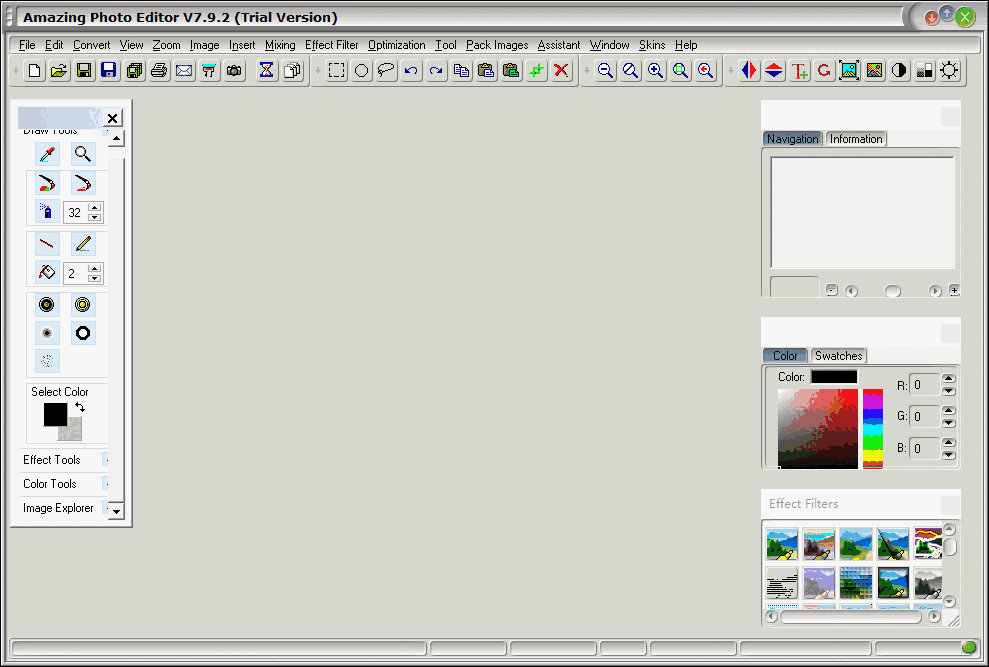Screen dimensions: 989x667
Task: Switch to the Information tab
Action: click(x=856, y=139)
